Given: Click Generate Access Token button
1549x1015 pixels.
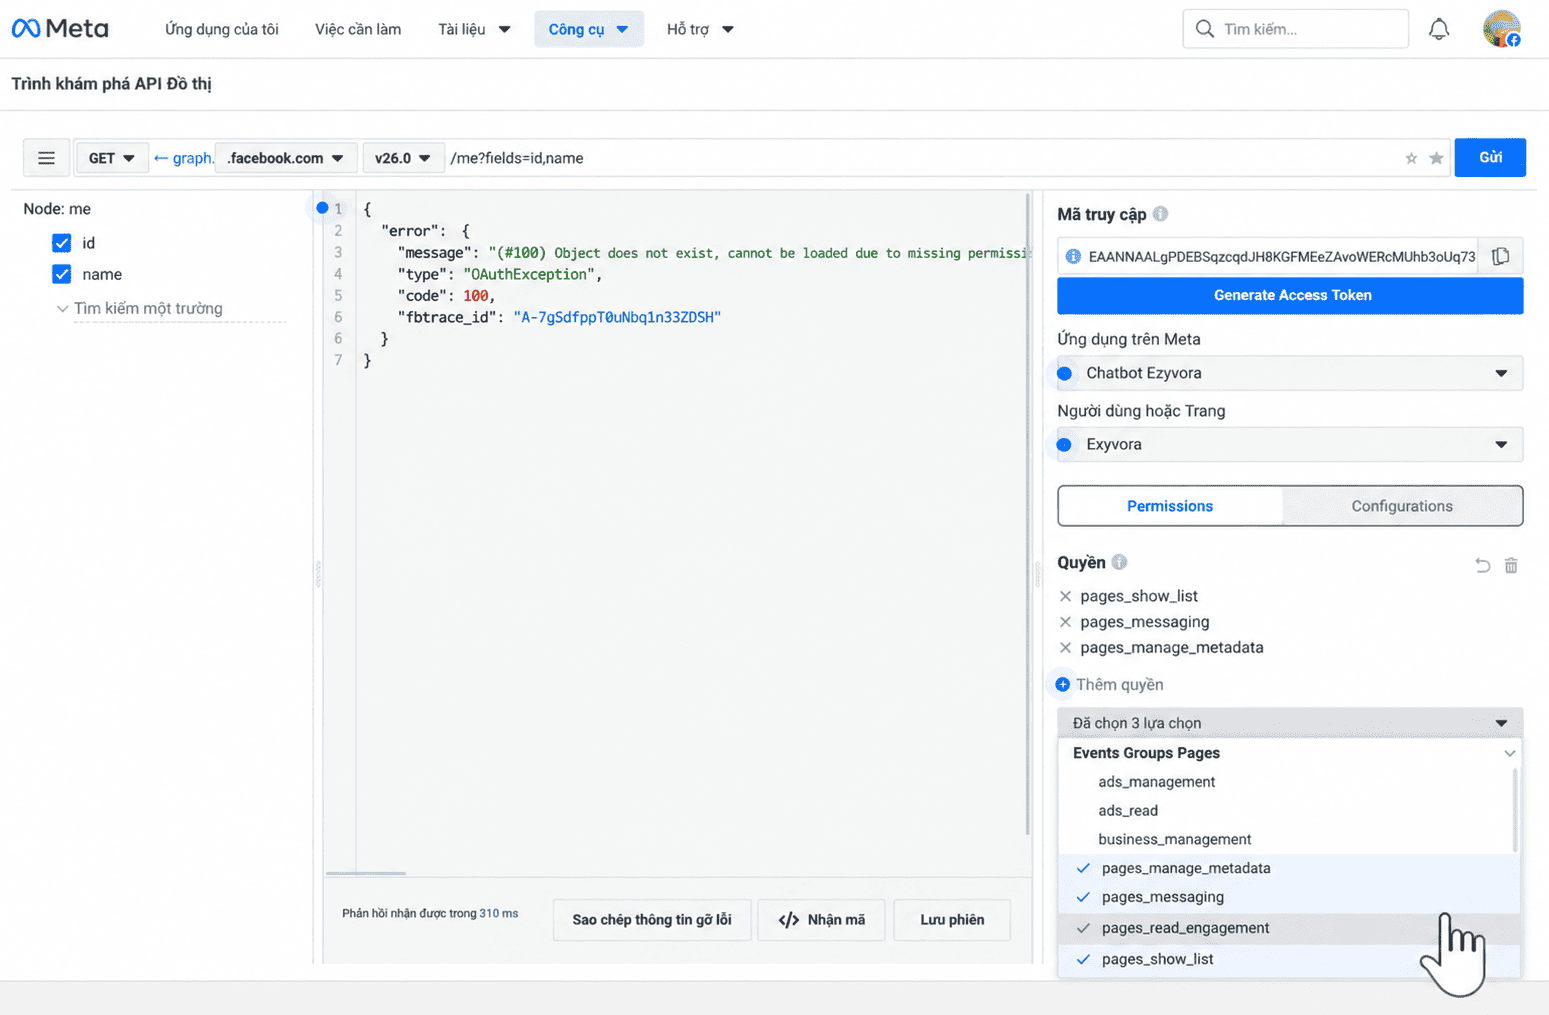Looking at the screenshot, I should 1290,295.
